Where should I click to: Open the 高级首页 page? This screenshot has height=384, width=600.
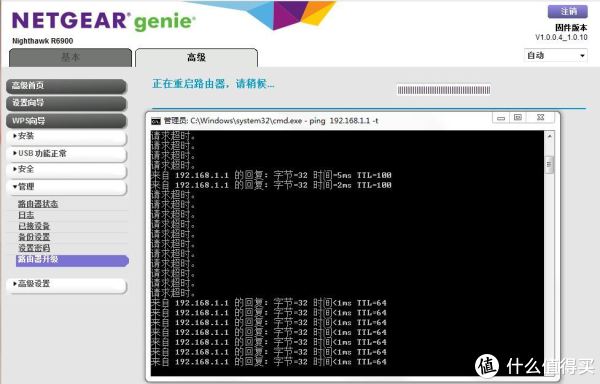[x=66, y=86]
